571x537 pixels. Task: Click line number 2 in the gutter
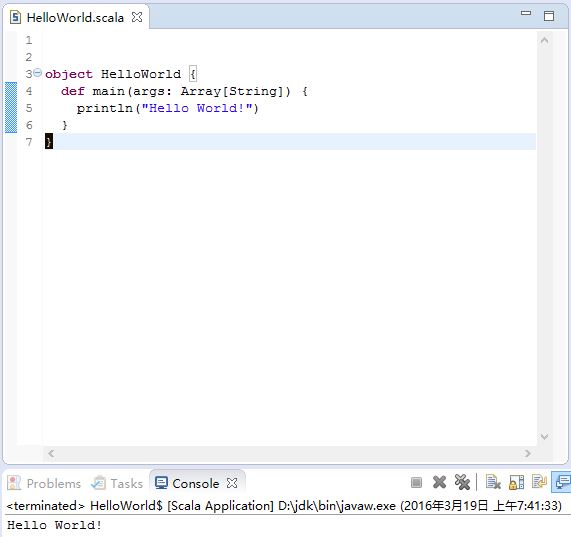29,57
